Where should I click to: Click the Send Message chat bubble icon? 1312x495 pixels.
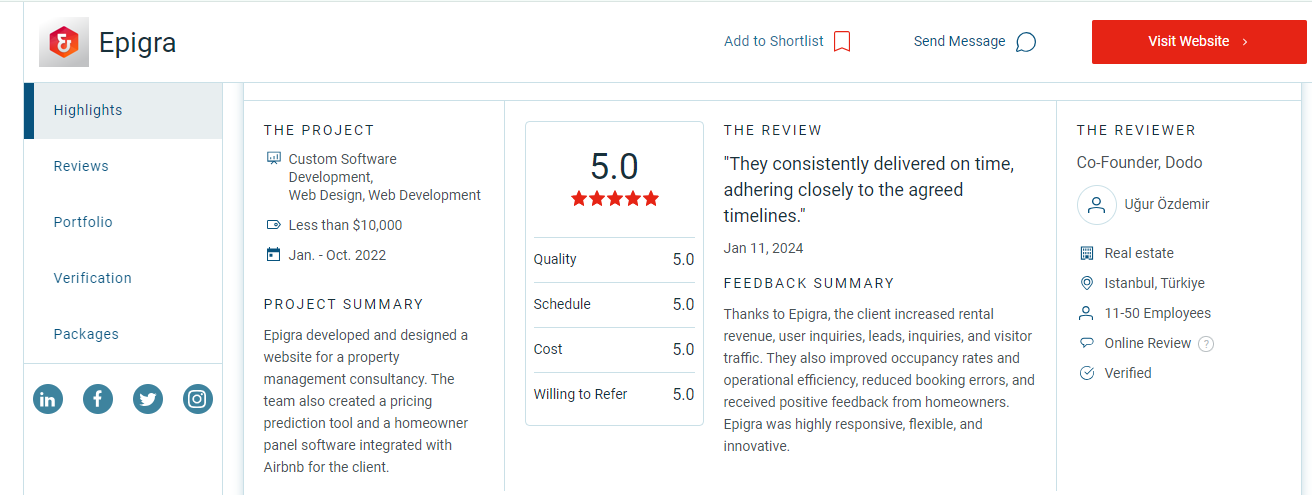tap(1026, 42)
